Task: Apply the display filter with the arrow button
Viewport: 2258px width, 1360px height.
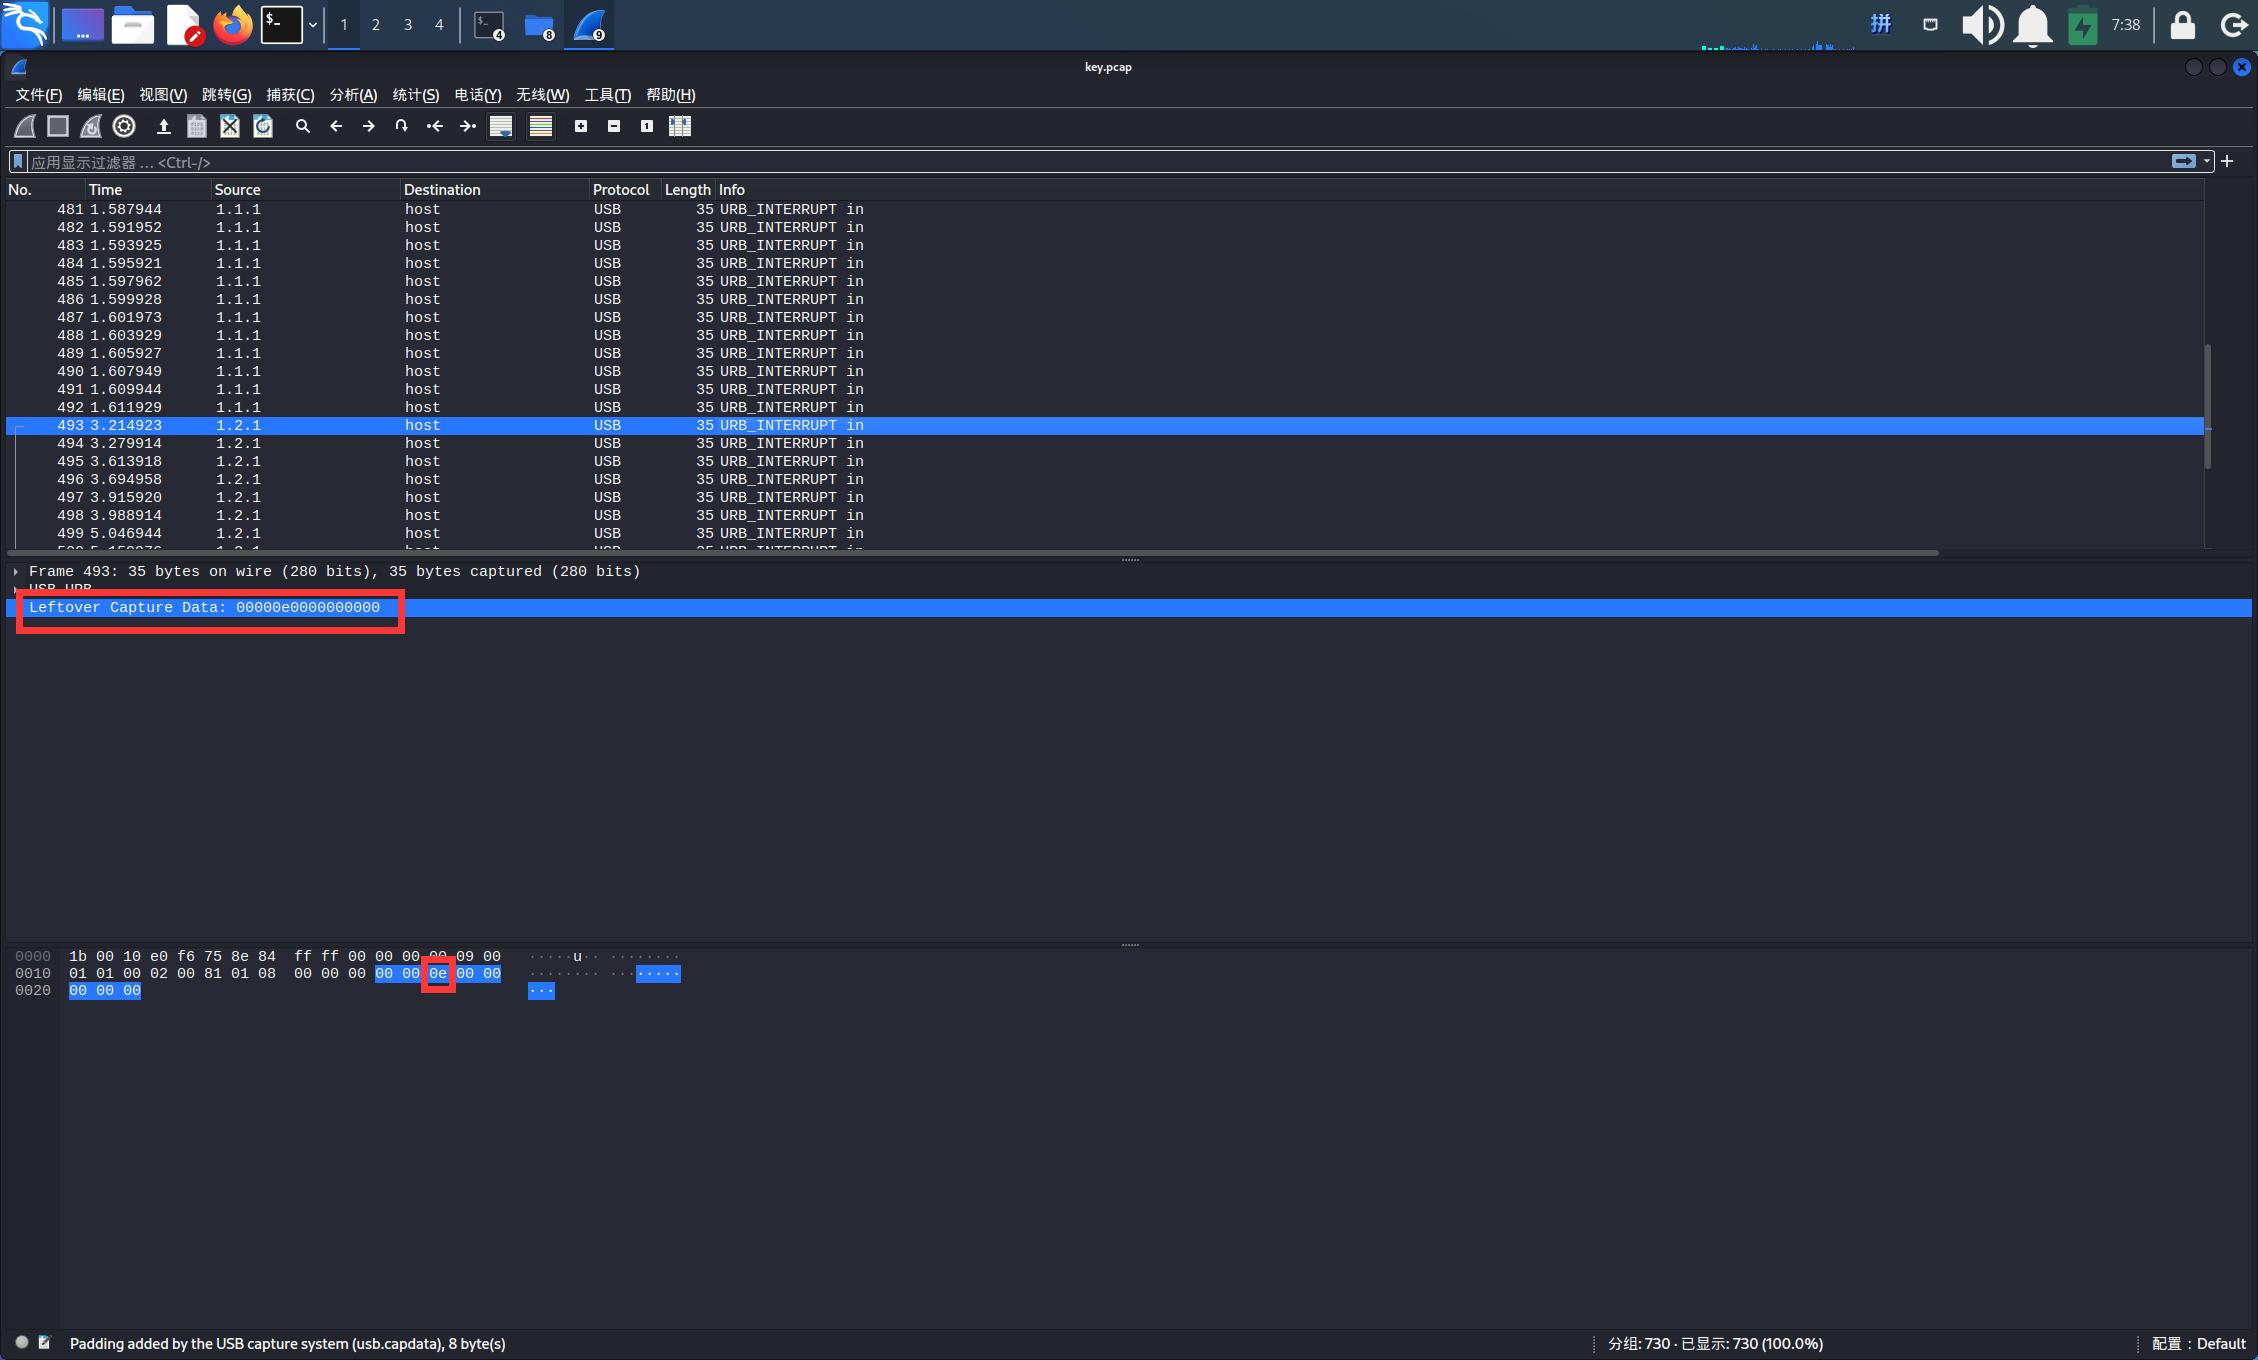Action: pos(2184,161)
